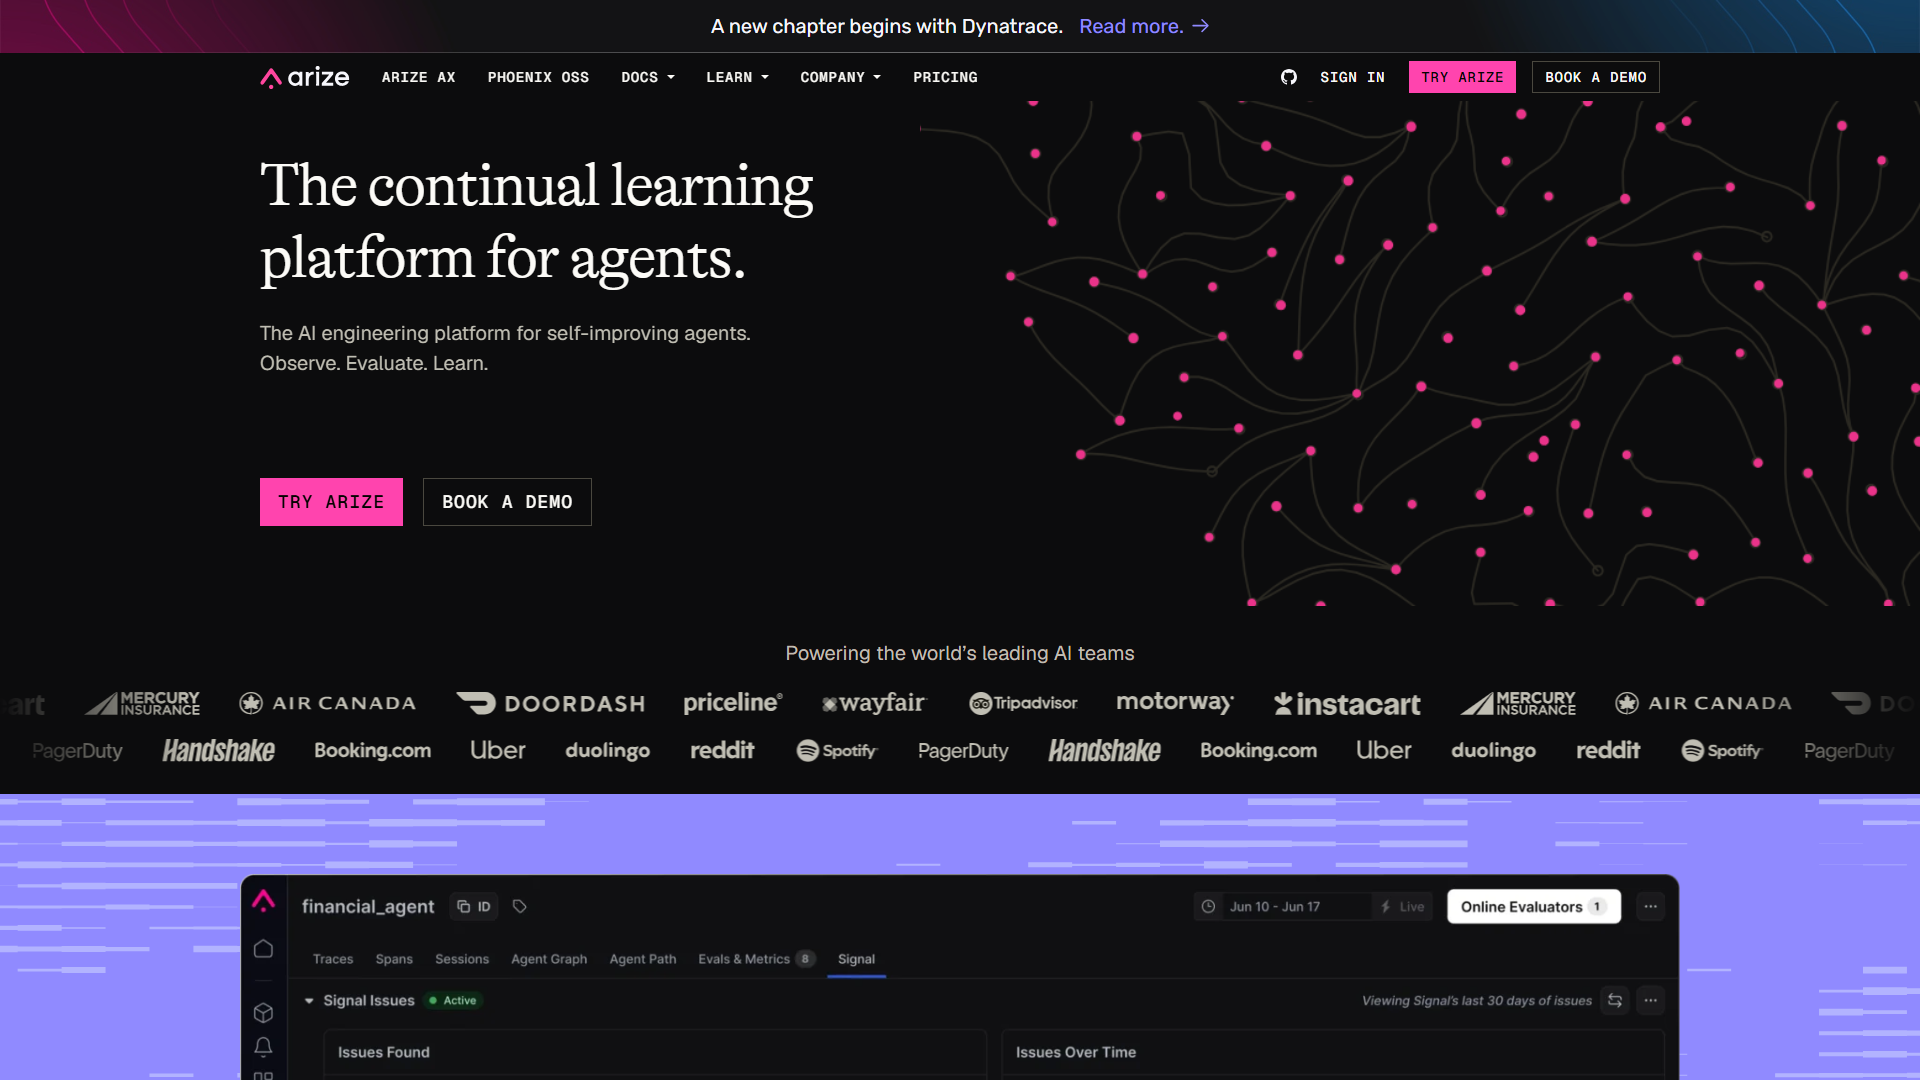Click the pink Try Arize hero button
Image resolution: width=1920 pixels, height=1080 pixels.
tap(331, 502)
